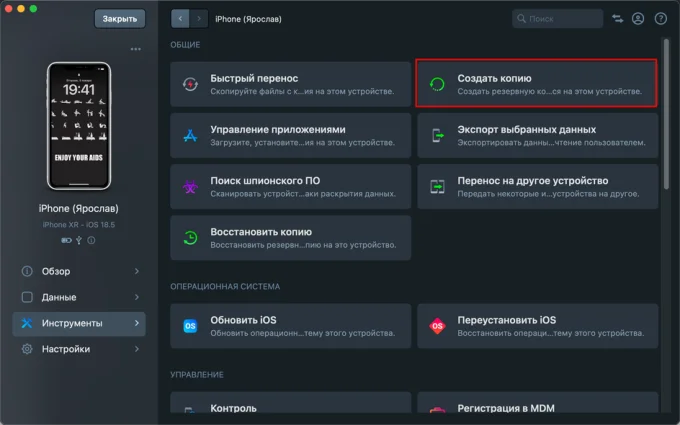680x425 pixels.
Task: Click the Экспорт выбранных данных icon
Action: pos(437,136)
